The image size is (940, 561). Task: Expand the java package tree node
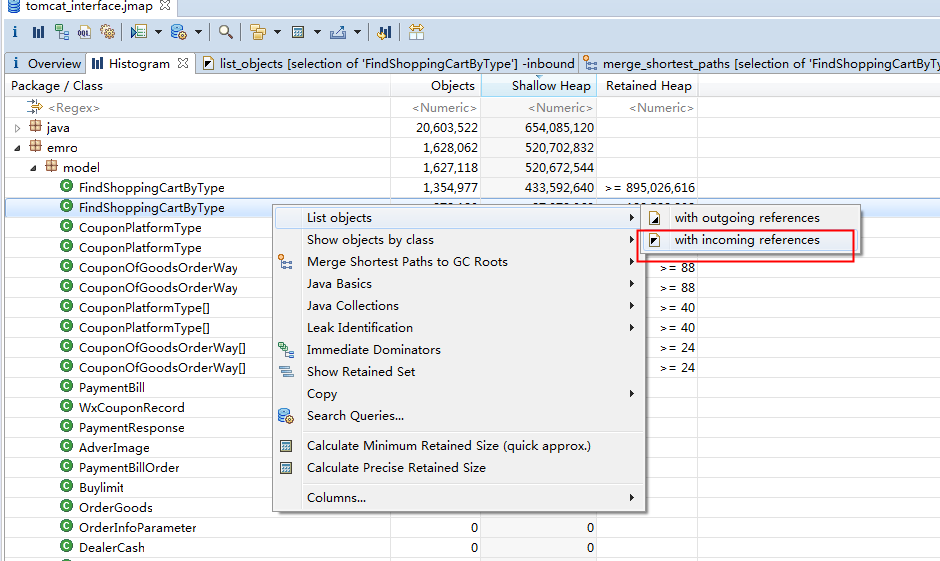point(17,128)
